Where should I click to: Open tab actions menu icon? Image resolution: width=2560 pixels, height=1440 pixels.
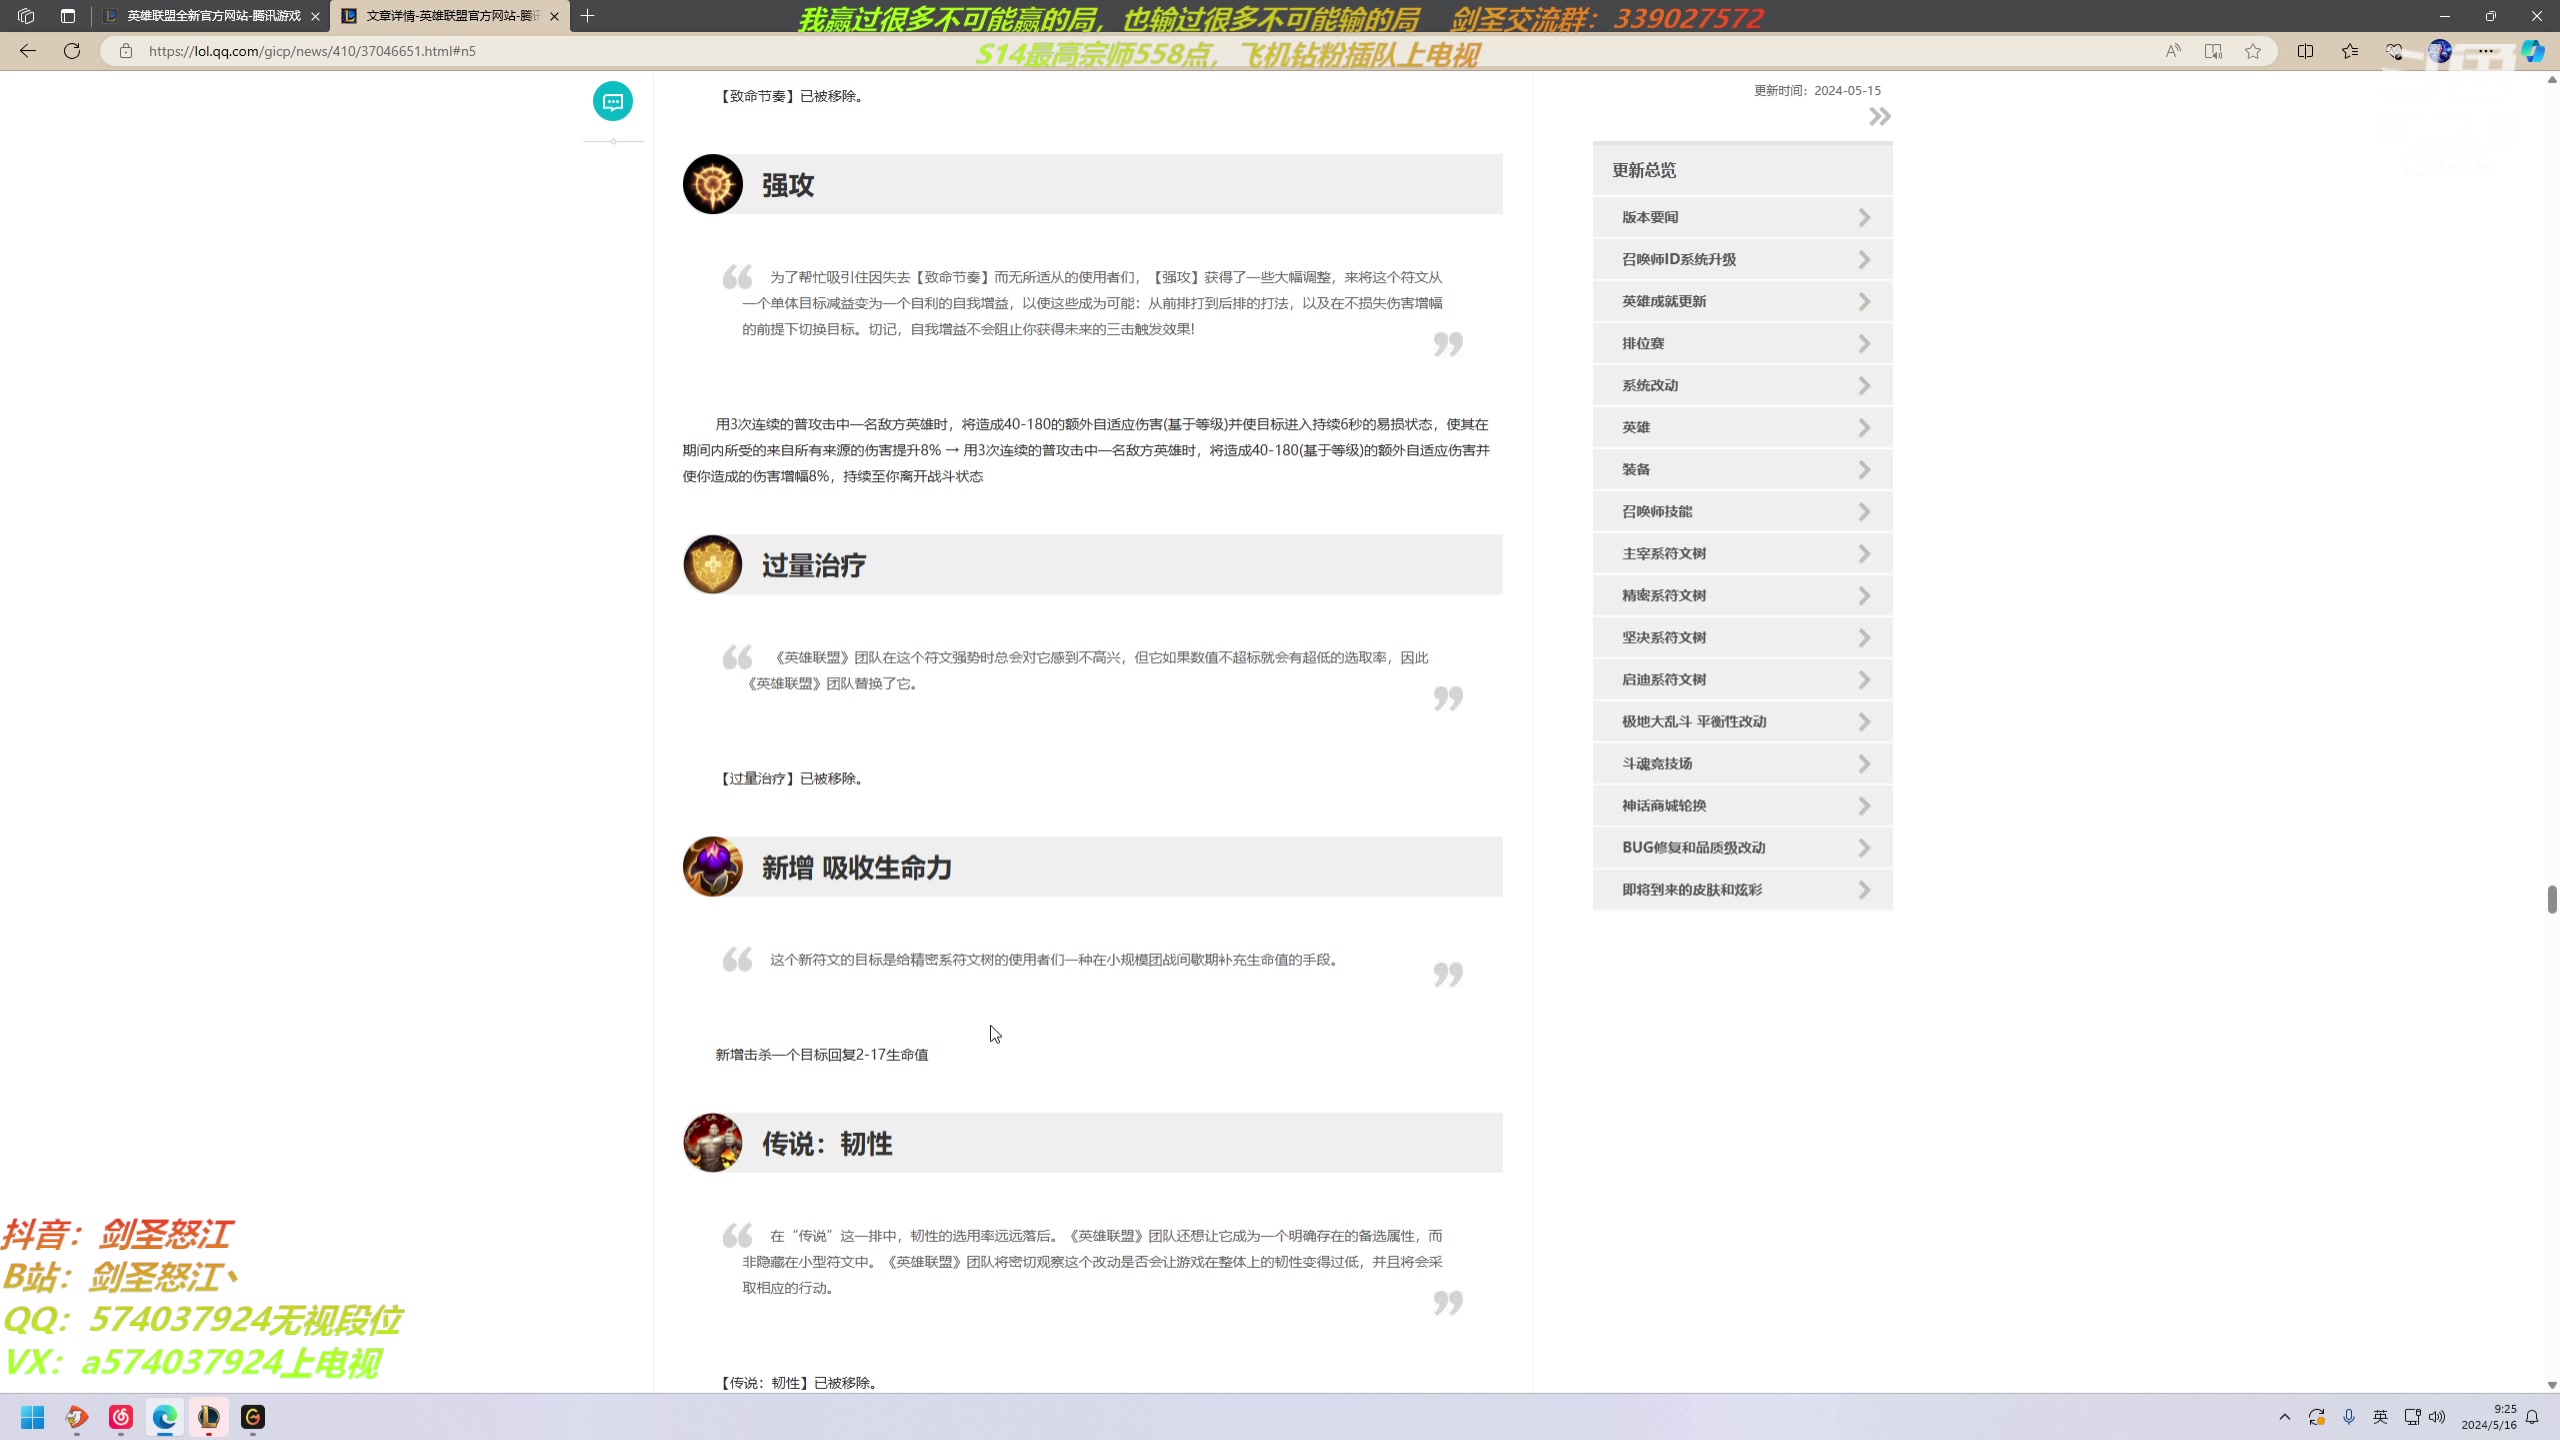[68, 16]
